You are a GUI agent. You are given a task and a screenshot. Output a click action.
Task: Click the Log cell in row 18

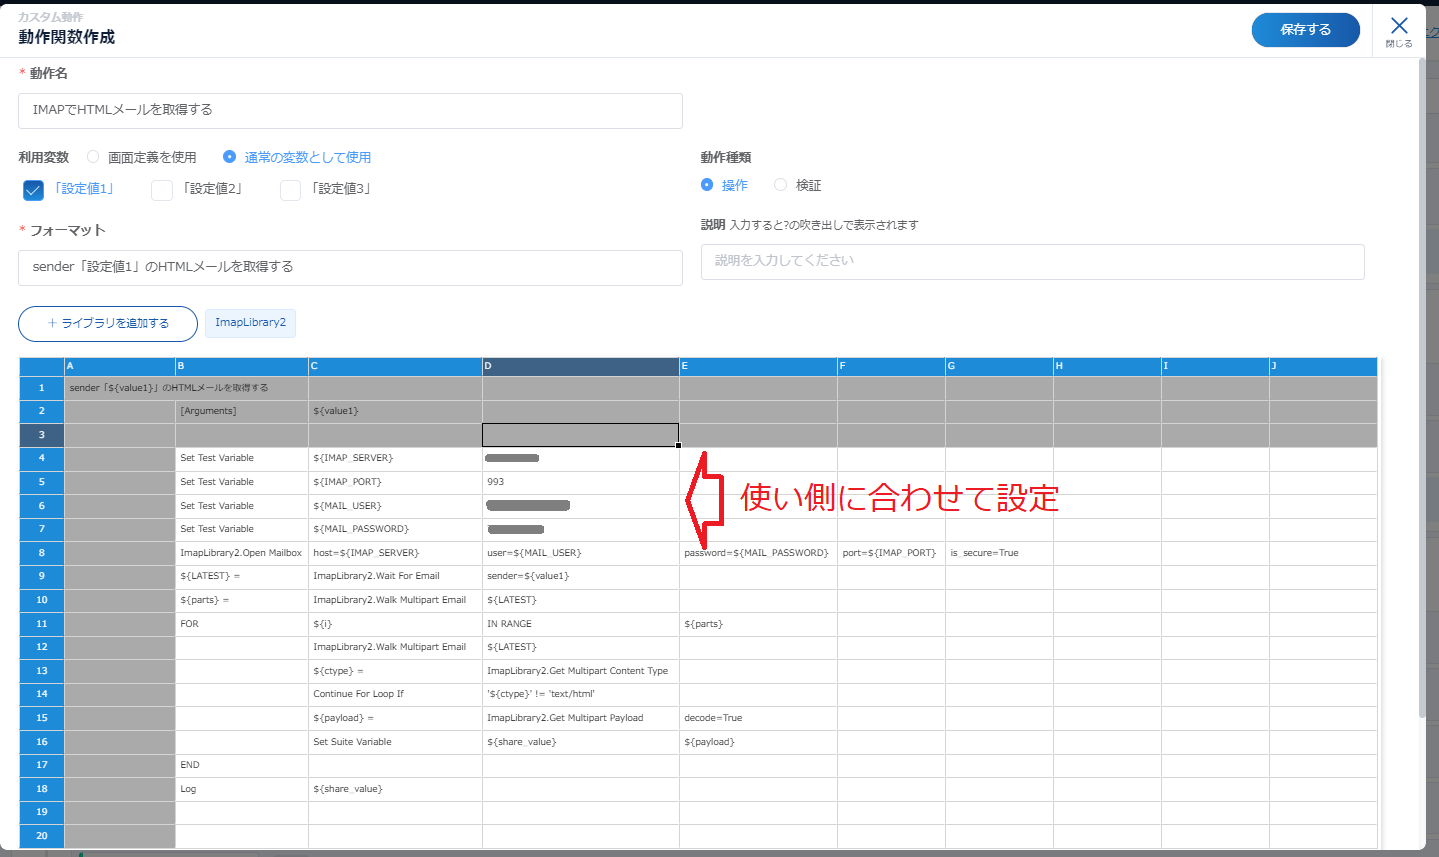tap(241, 789)
